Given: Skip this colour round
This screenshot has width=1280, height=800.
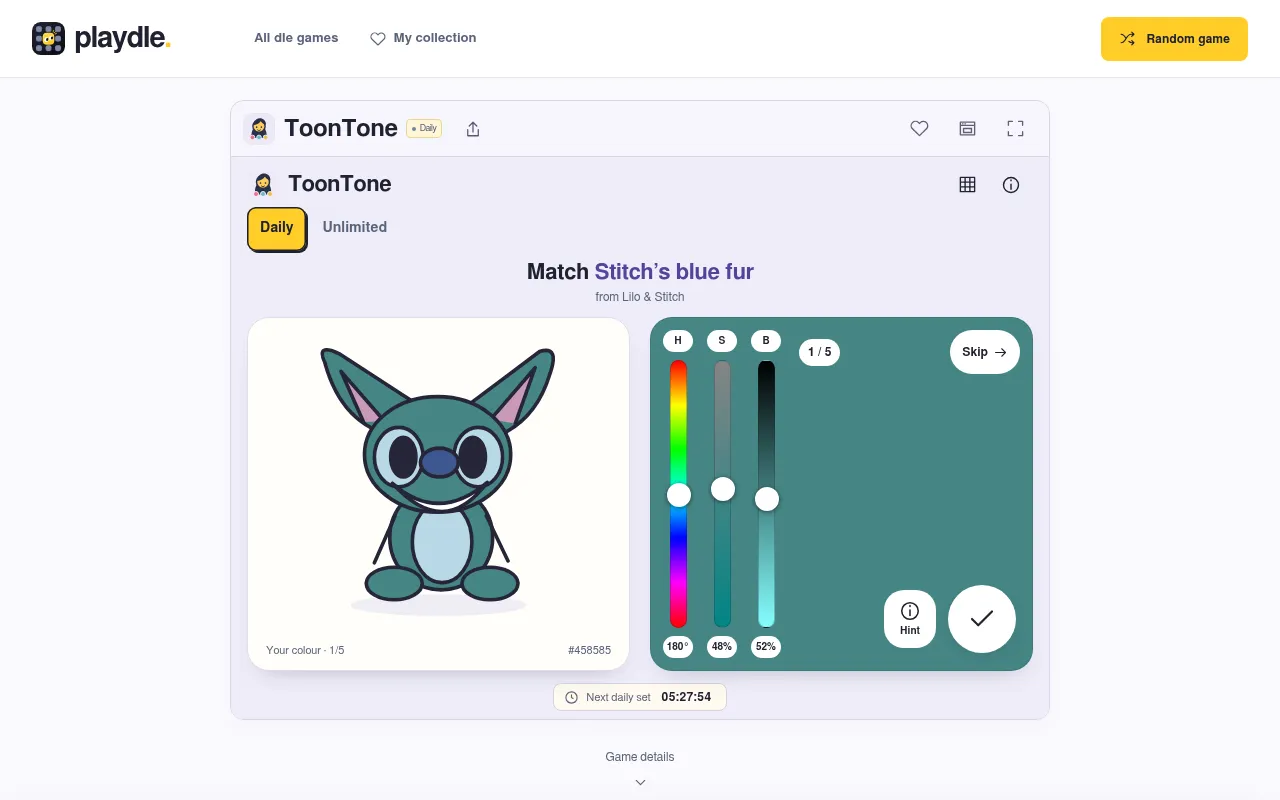Looking at the screenshot, I should tap(985, 352).
